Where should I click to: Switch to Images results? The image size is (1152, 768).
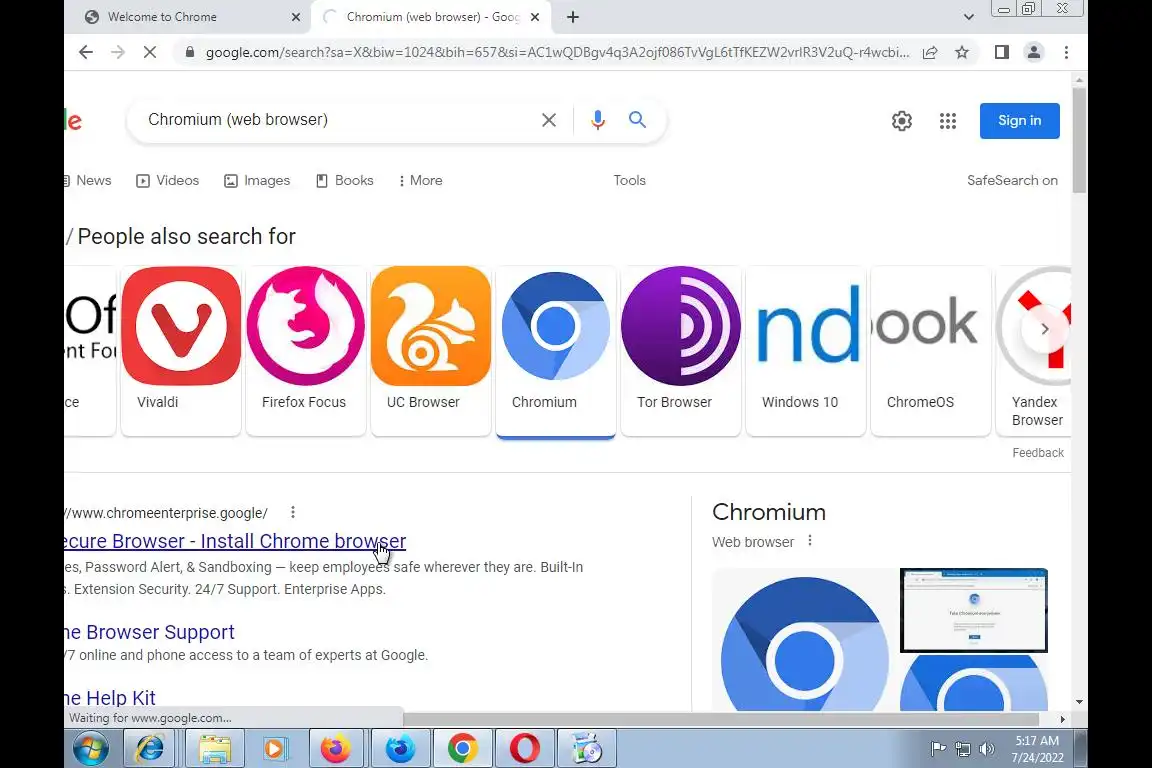pos(256,180)
